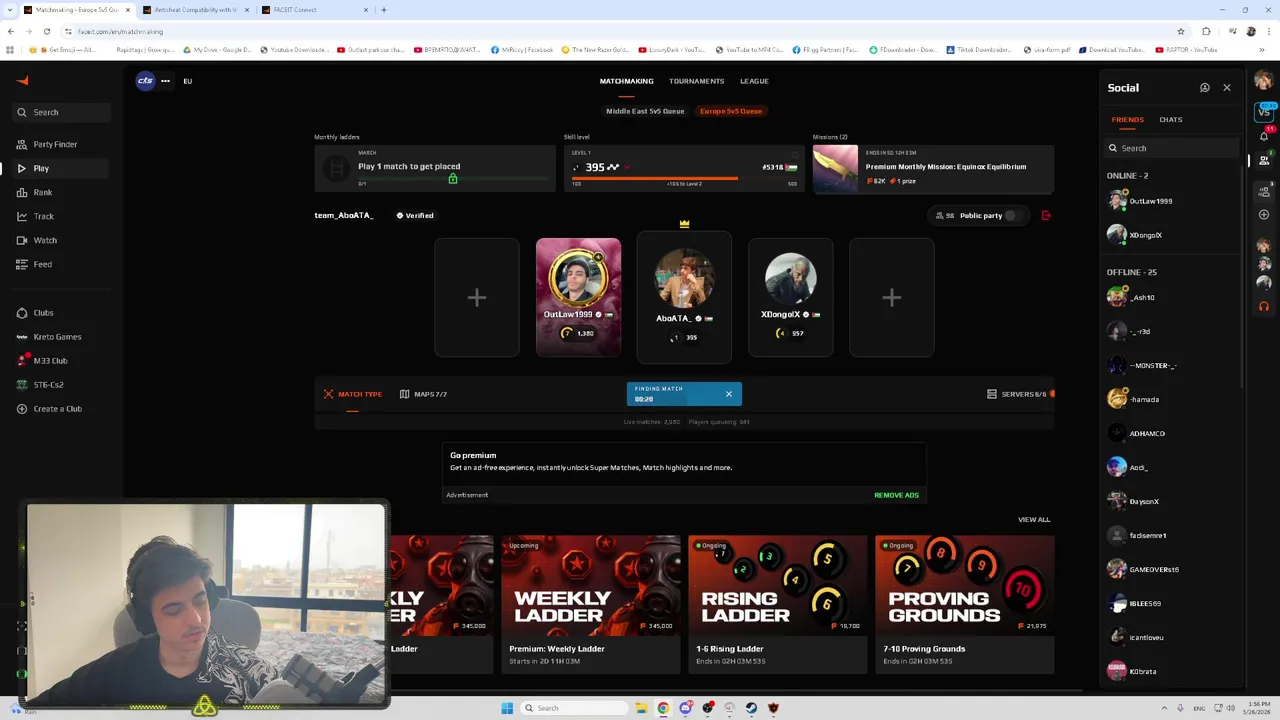Switch to Chats tab in Social
This screenshot has width=1280, height=720.
pyautogui.click(x=1170, y=120)
